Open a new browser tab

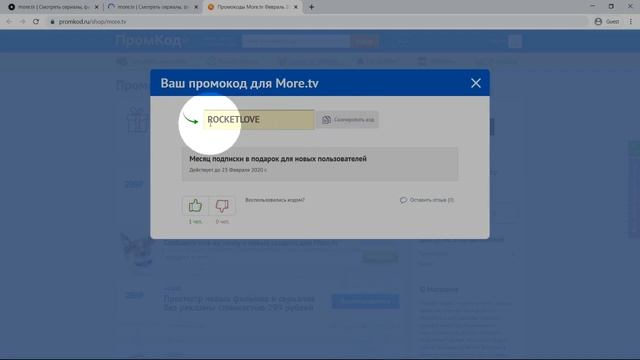click(x=311, y=7)
